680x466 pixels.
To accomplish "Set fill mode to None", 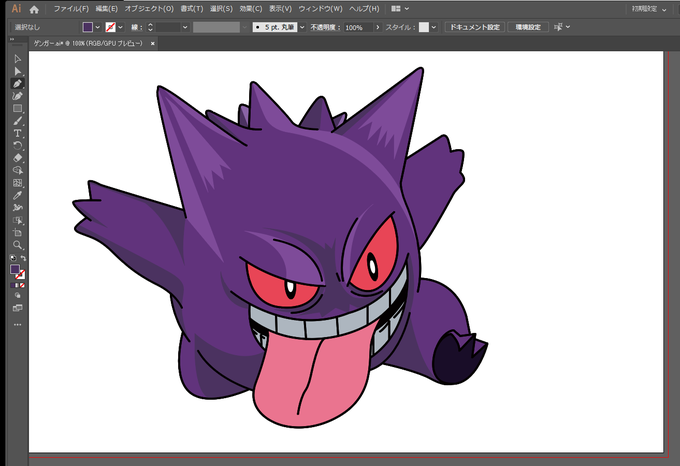I will click(x=22, y=285).
